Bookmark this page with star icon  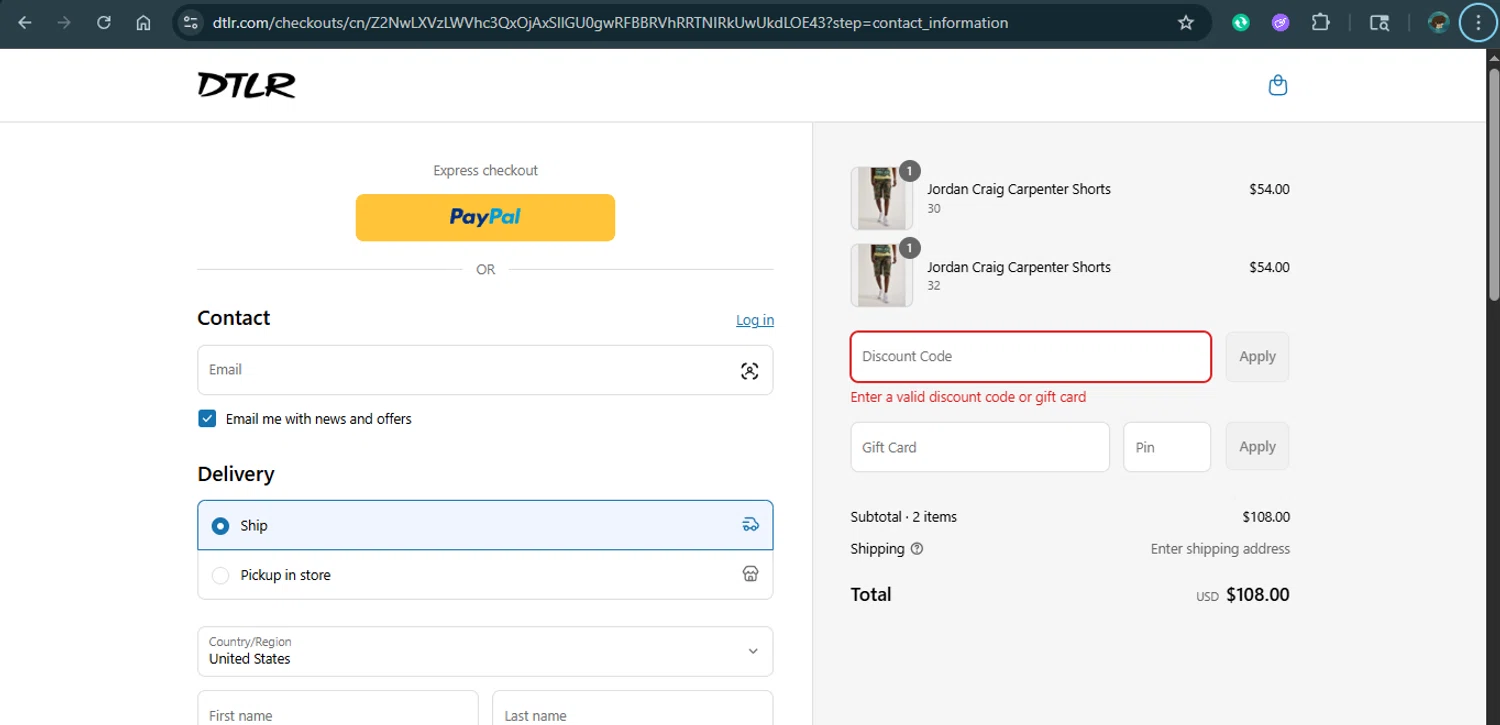[1186, 22]
